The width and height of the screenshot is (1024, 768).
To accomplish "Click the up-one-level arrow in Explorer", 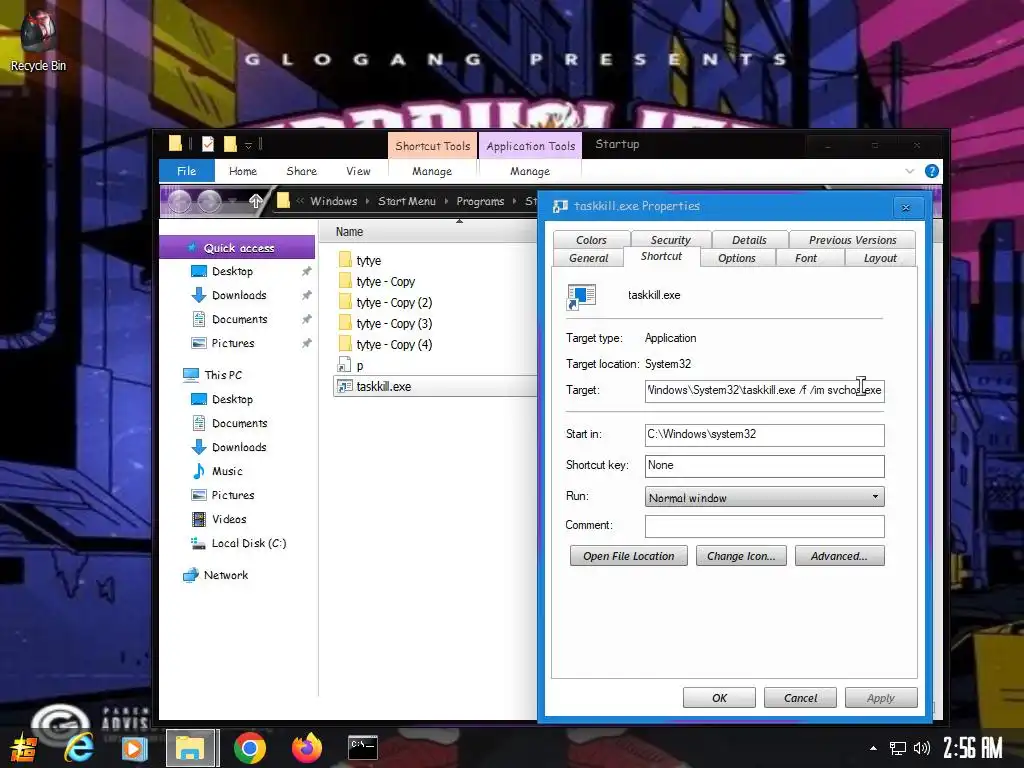I will [x=256, y=201].
